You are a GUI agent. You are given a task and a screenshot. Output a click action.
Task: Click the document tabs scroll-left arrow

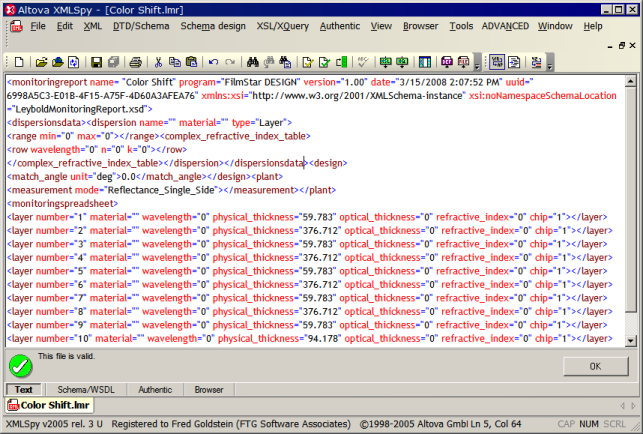[x=622, y=406]
